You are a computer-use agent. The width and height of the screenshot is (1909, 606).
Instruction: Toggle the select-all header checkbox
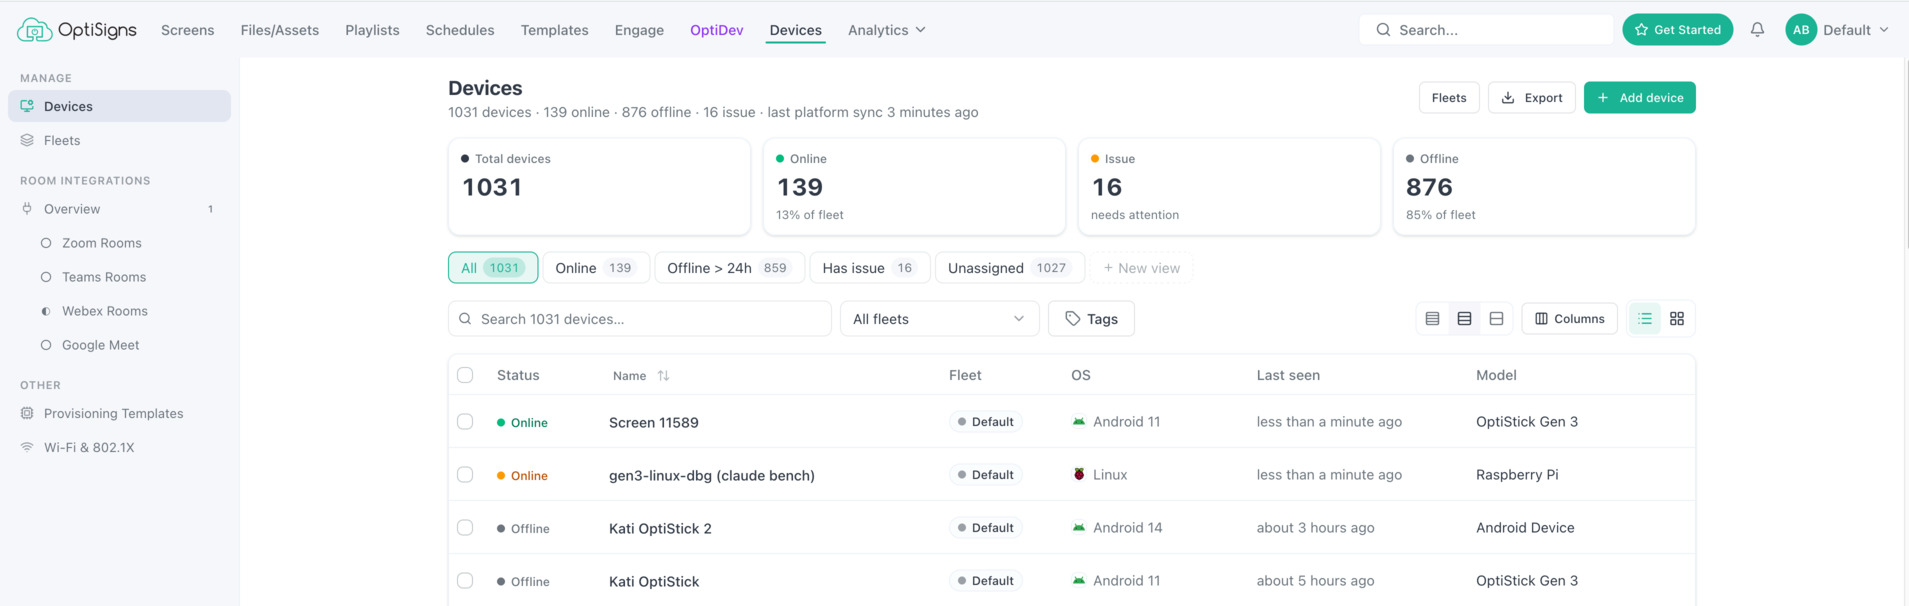pos(465,375)
